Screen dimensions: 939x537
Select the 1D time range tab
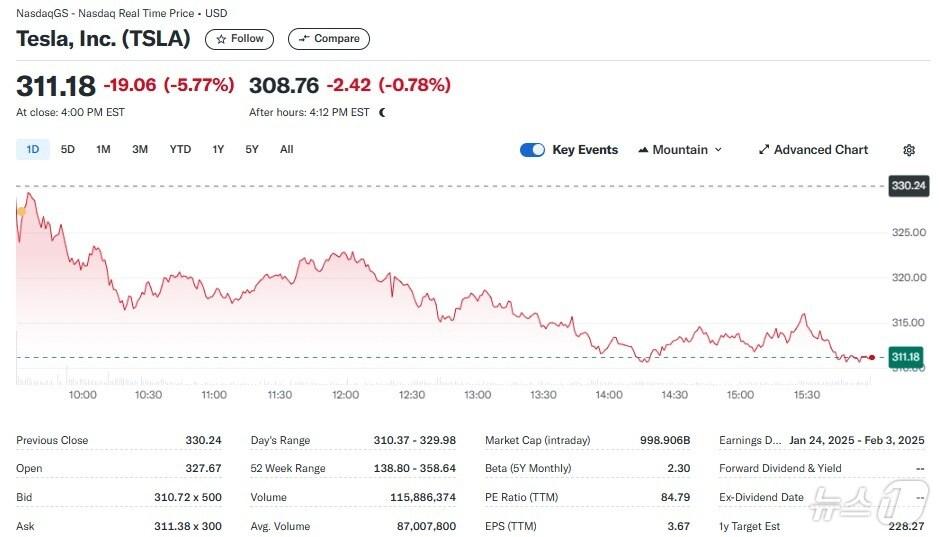(x=33, y=150)
